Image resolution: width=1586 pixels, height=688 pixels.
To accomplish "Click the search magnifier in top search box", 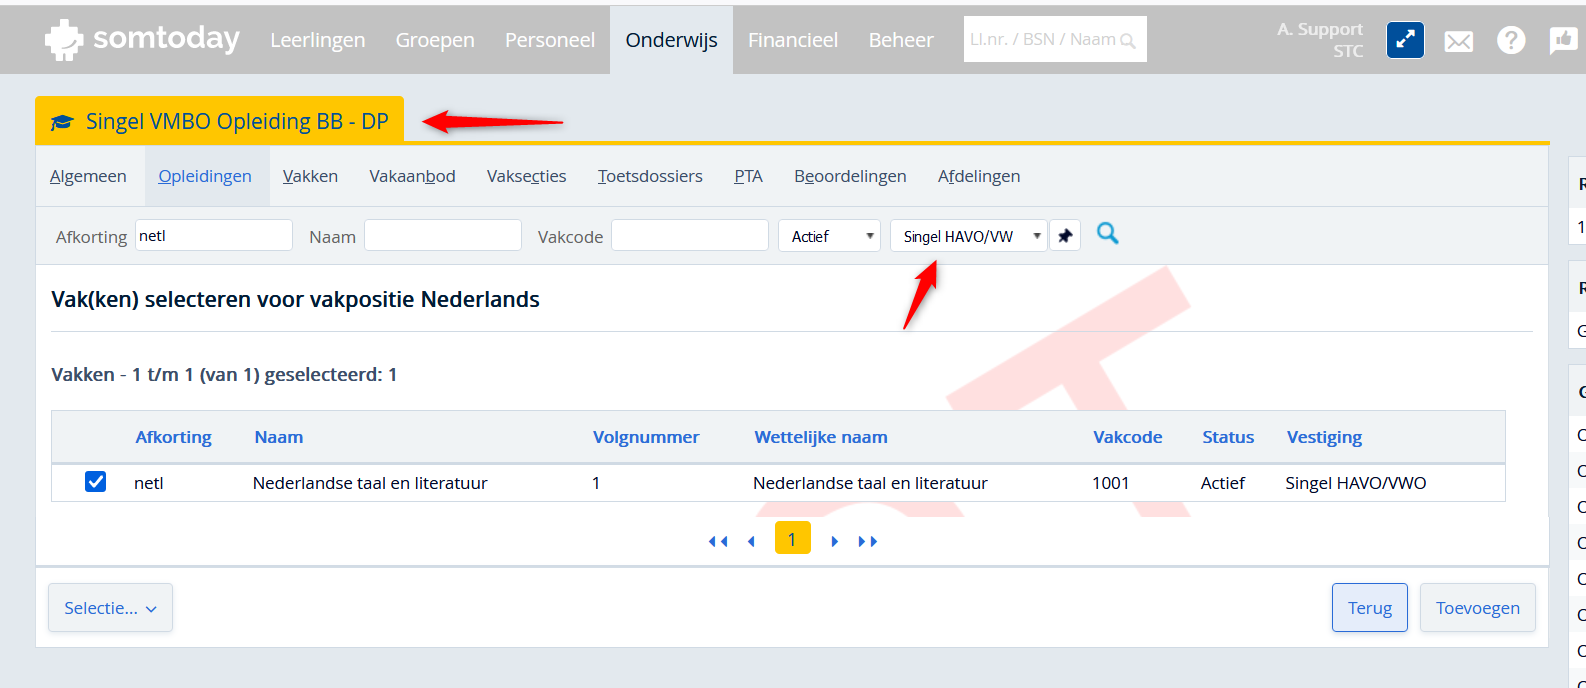I will (1128, 41).
